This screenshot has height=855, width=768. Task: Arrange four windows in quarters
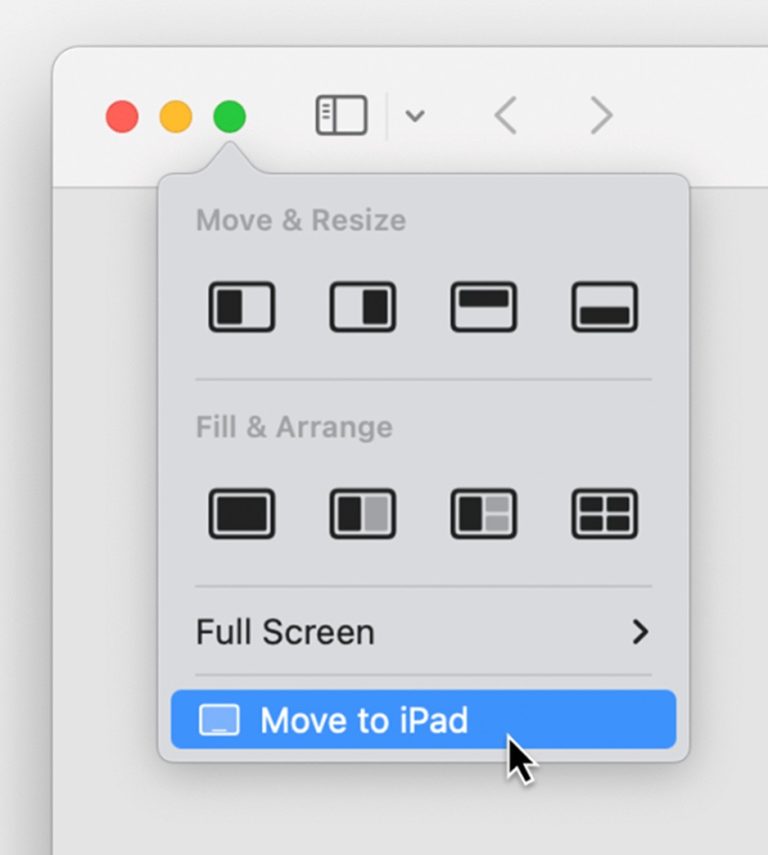[x=604, y=514]
